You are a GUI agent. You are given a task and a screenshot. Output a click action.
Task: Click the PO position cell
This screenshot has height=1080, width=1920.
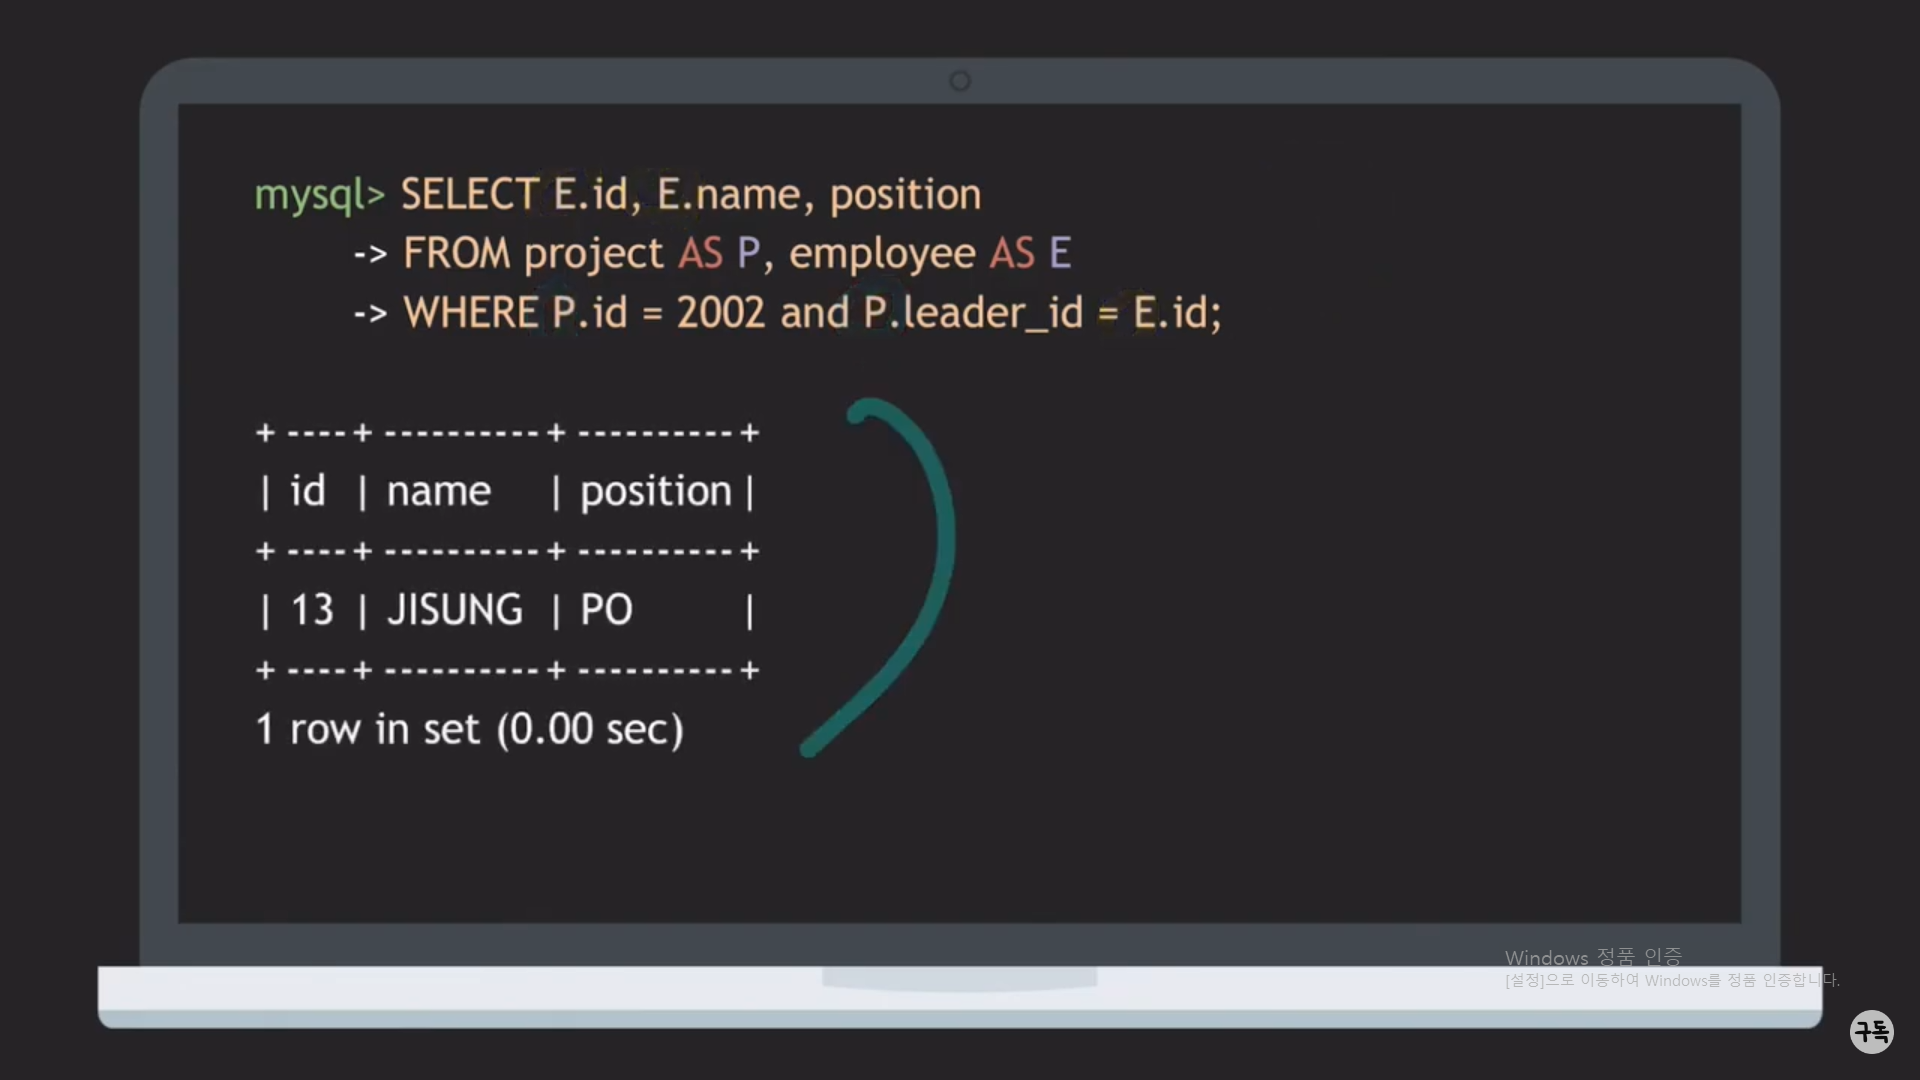[x=606, y=609]
